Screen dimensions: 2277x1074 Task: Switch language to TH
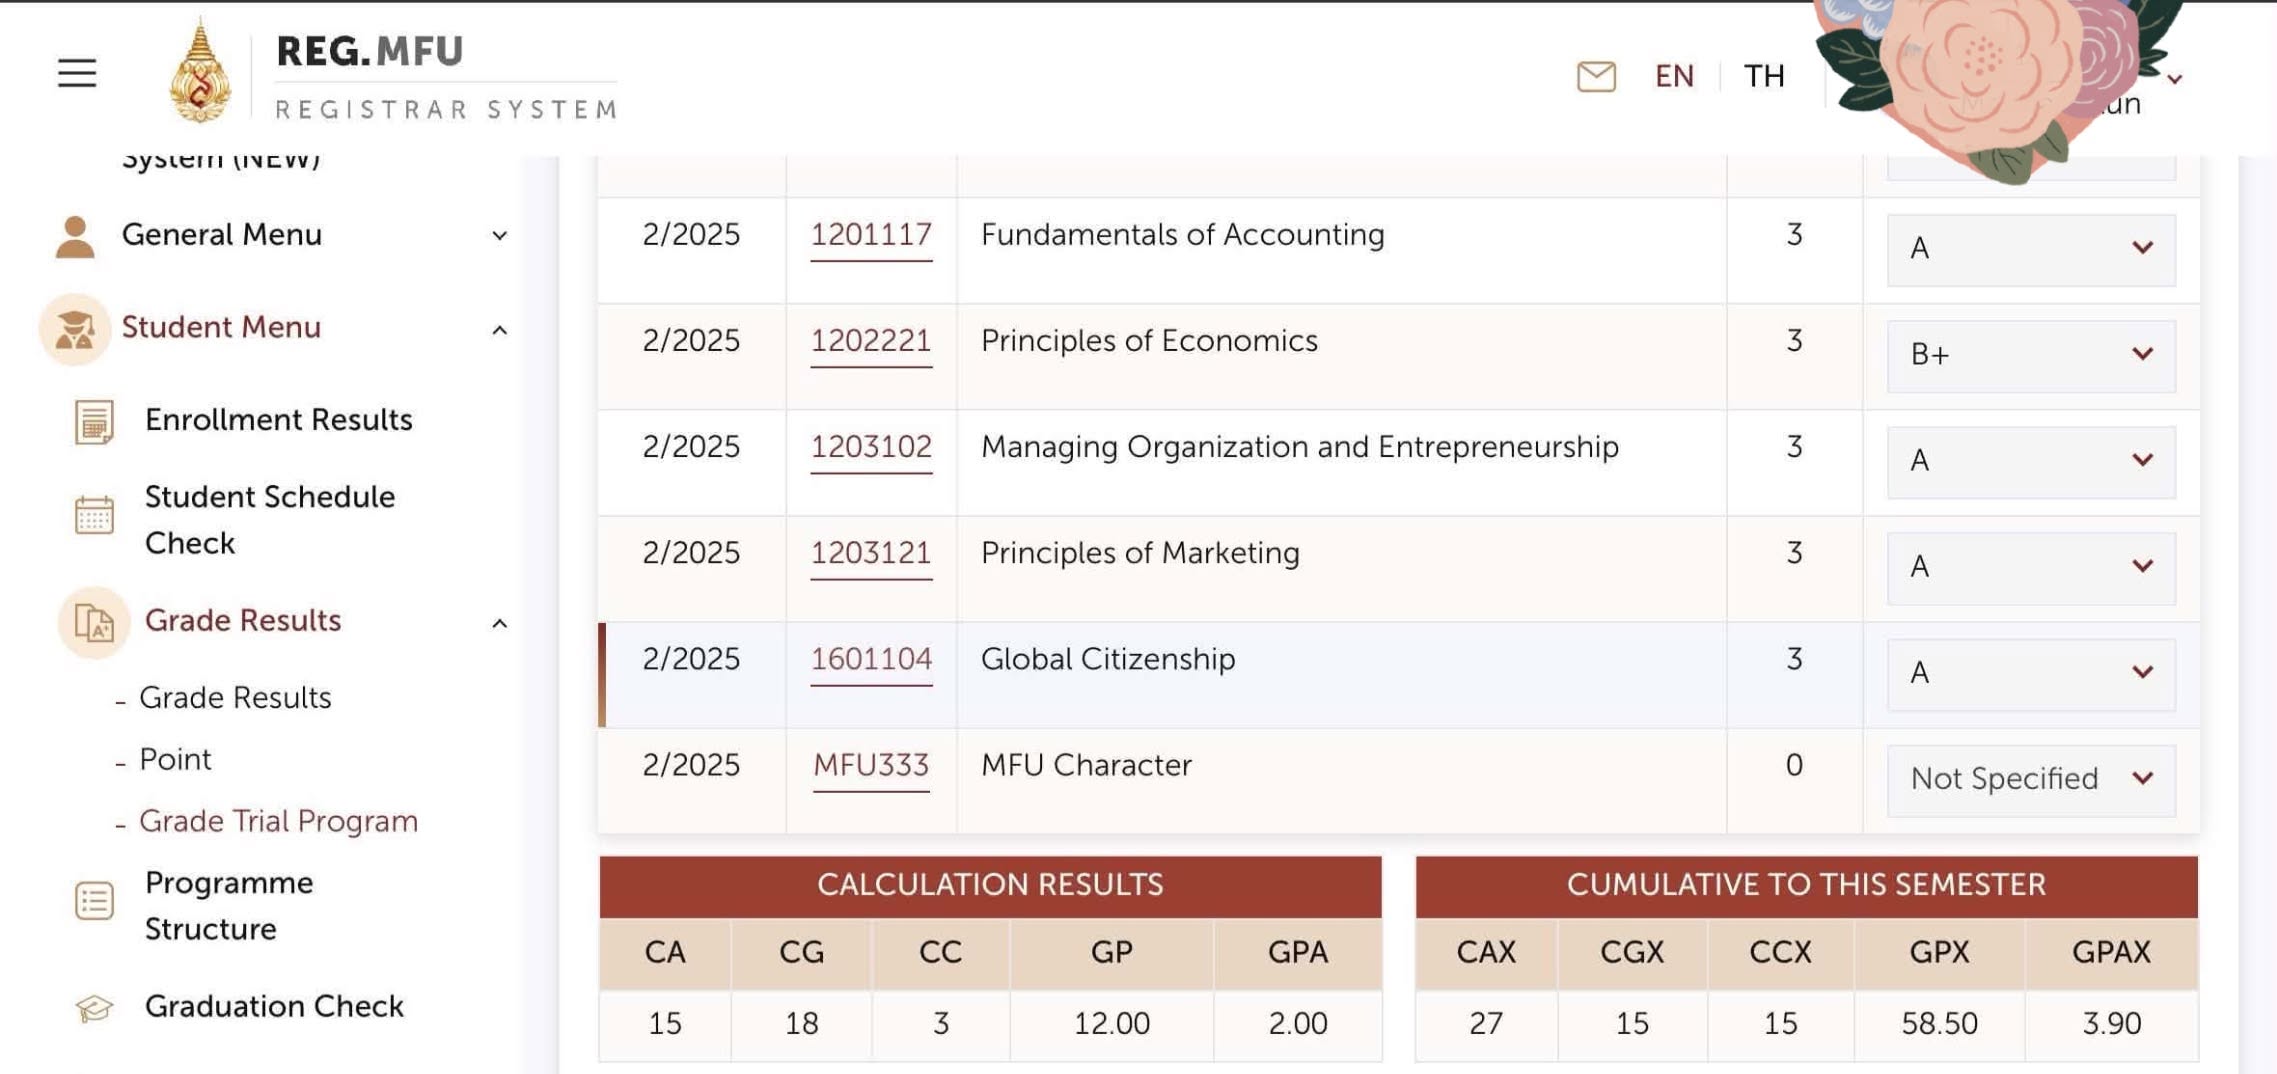[1764, 76]
